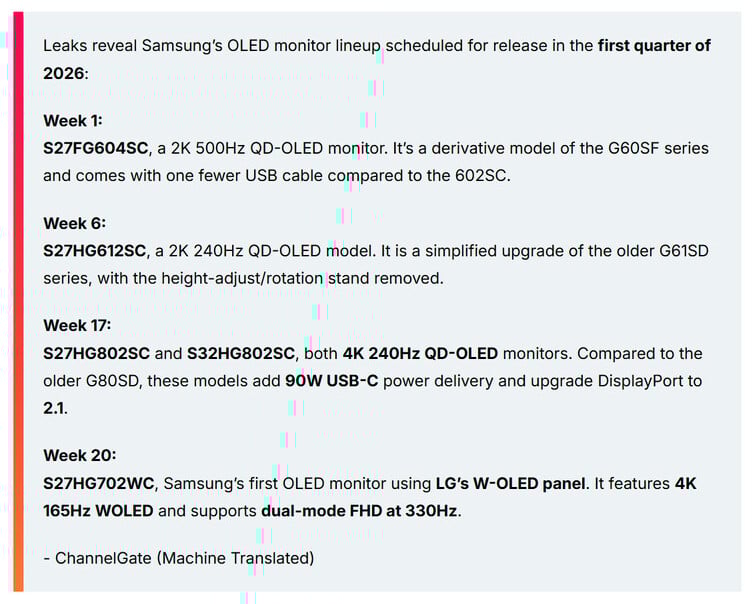Click the Week 17 heading
This screenshot has width=754, height=604.
point(77,326)
